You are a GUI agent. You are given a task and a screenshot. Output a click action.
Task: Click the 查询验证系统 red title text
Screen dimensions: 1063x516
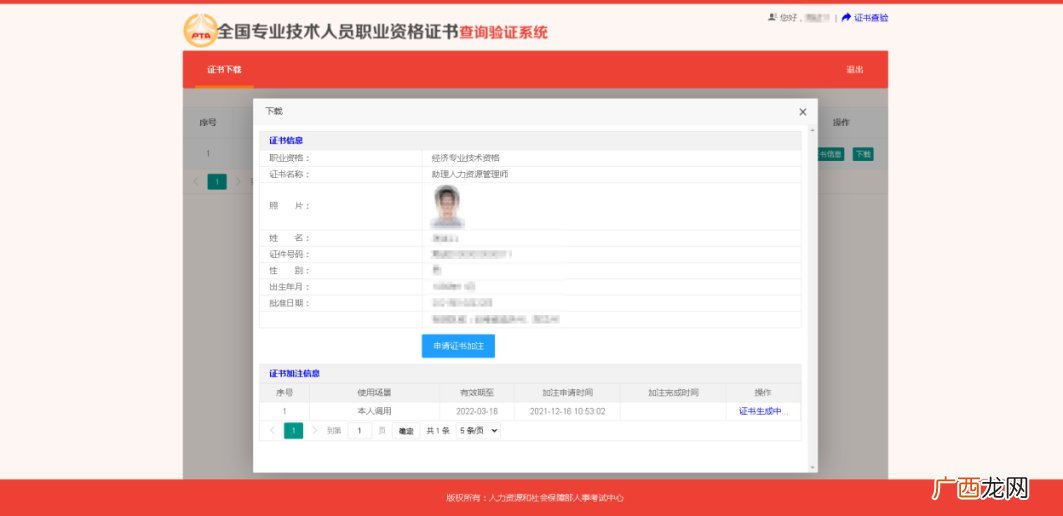(504, 32)
